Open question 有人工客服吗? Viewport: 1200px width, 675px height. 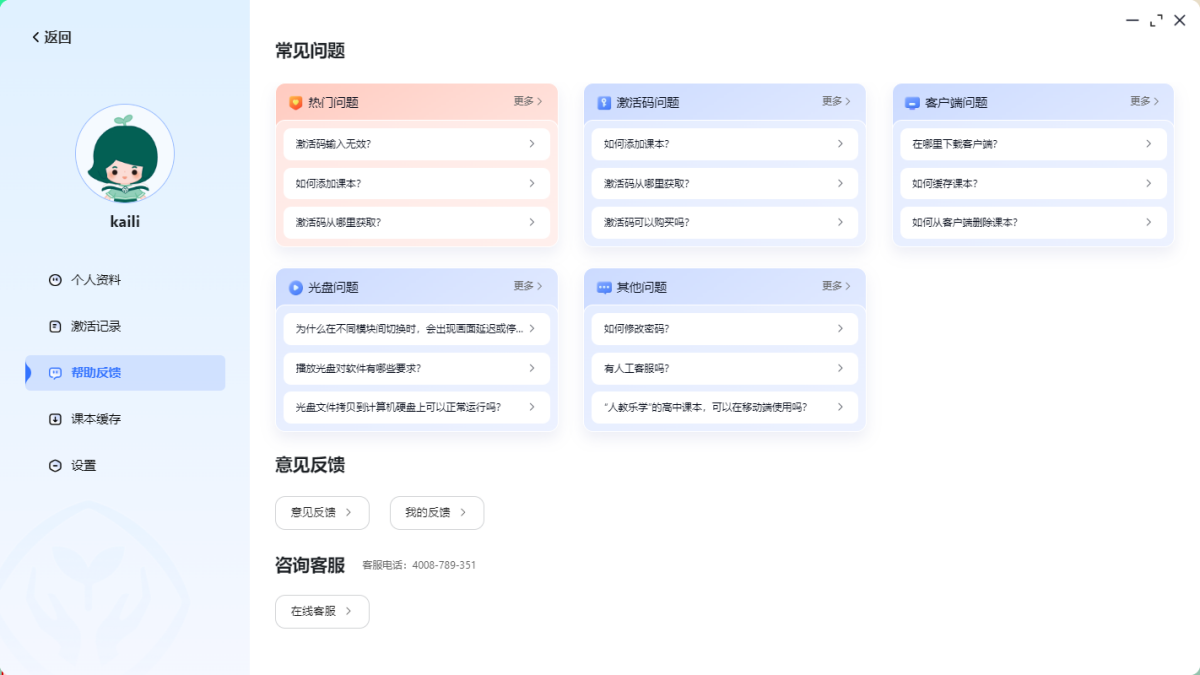(x=724, y=368)
